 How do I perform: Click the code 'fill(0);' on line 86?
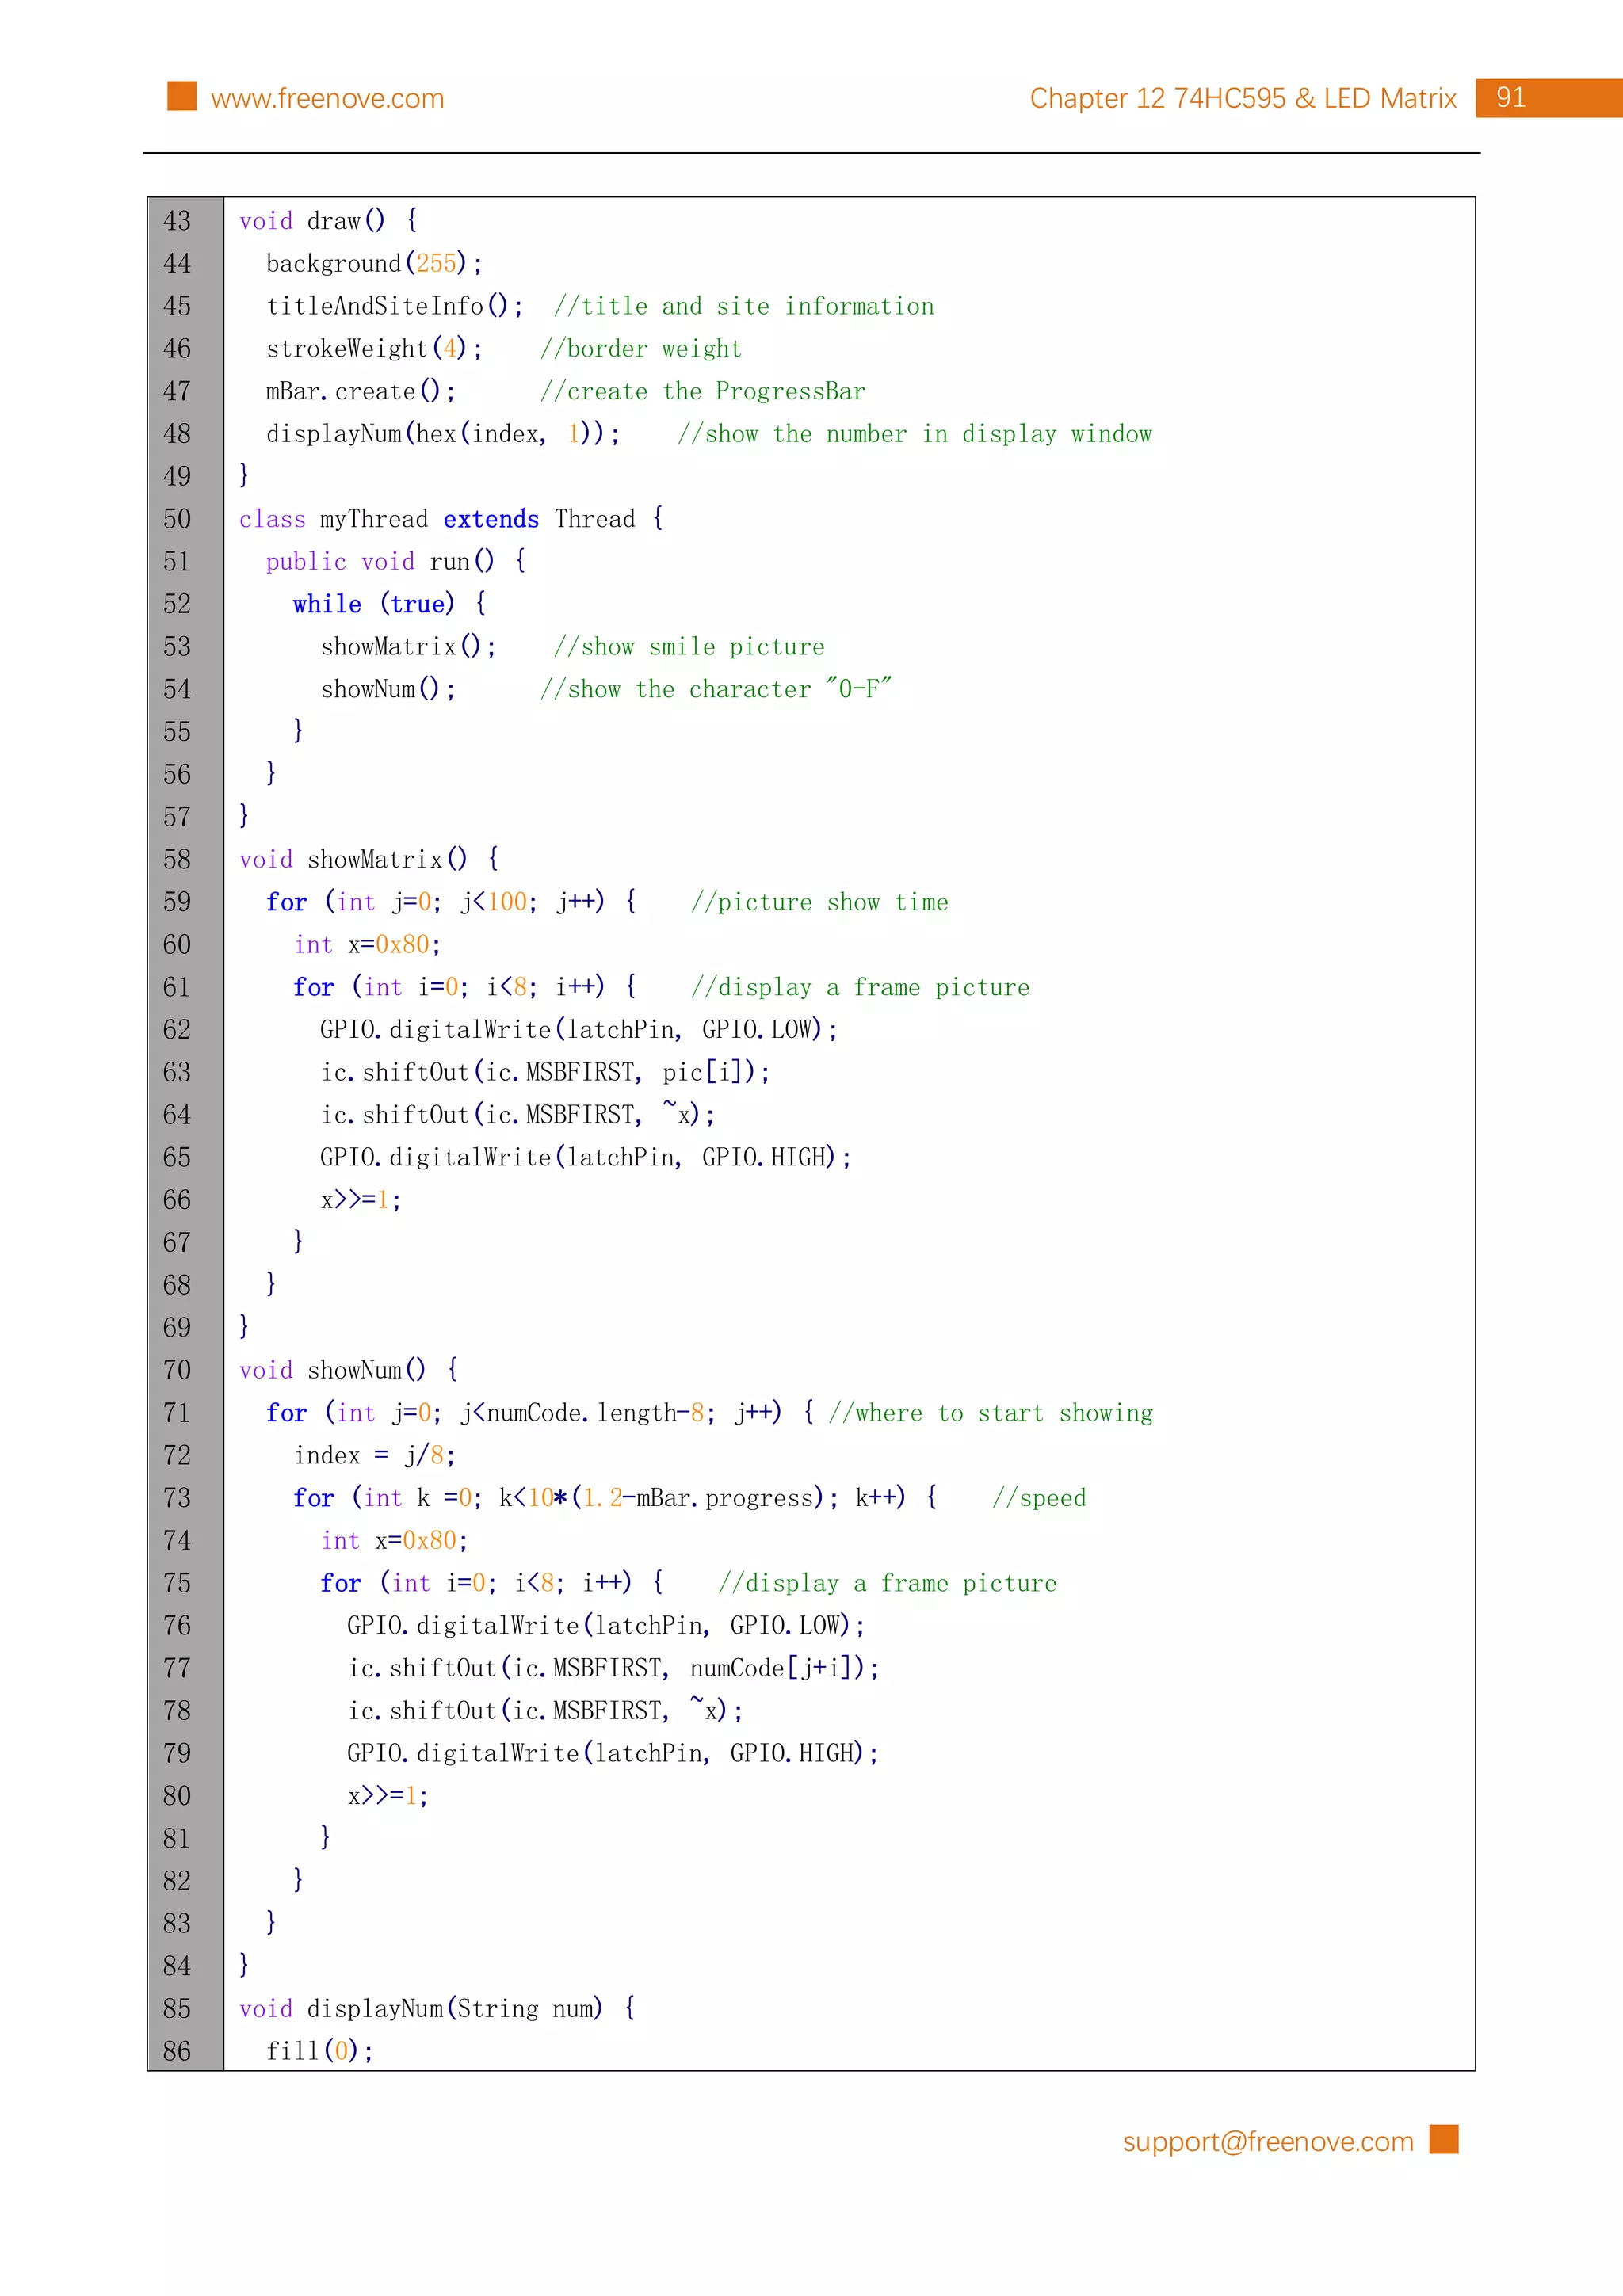point(320,2051)
